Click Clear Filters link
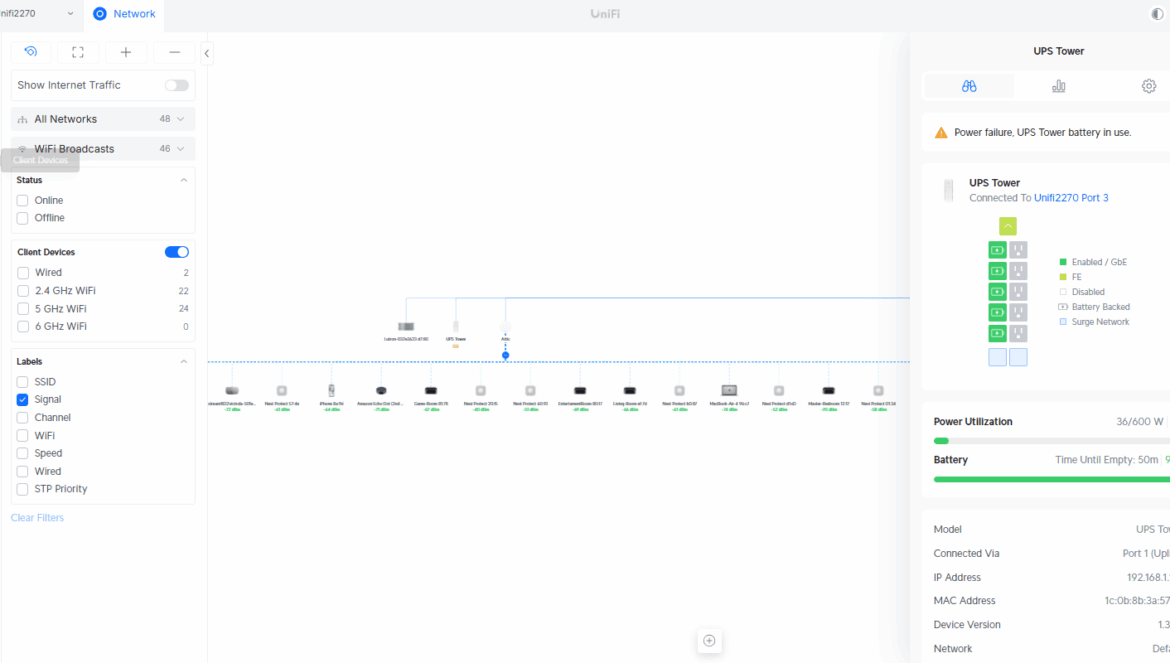1170x663 pixels. click(37, 518)
